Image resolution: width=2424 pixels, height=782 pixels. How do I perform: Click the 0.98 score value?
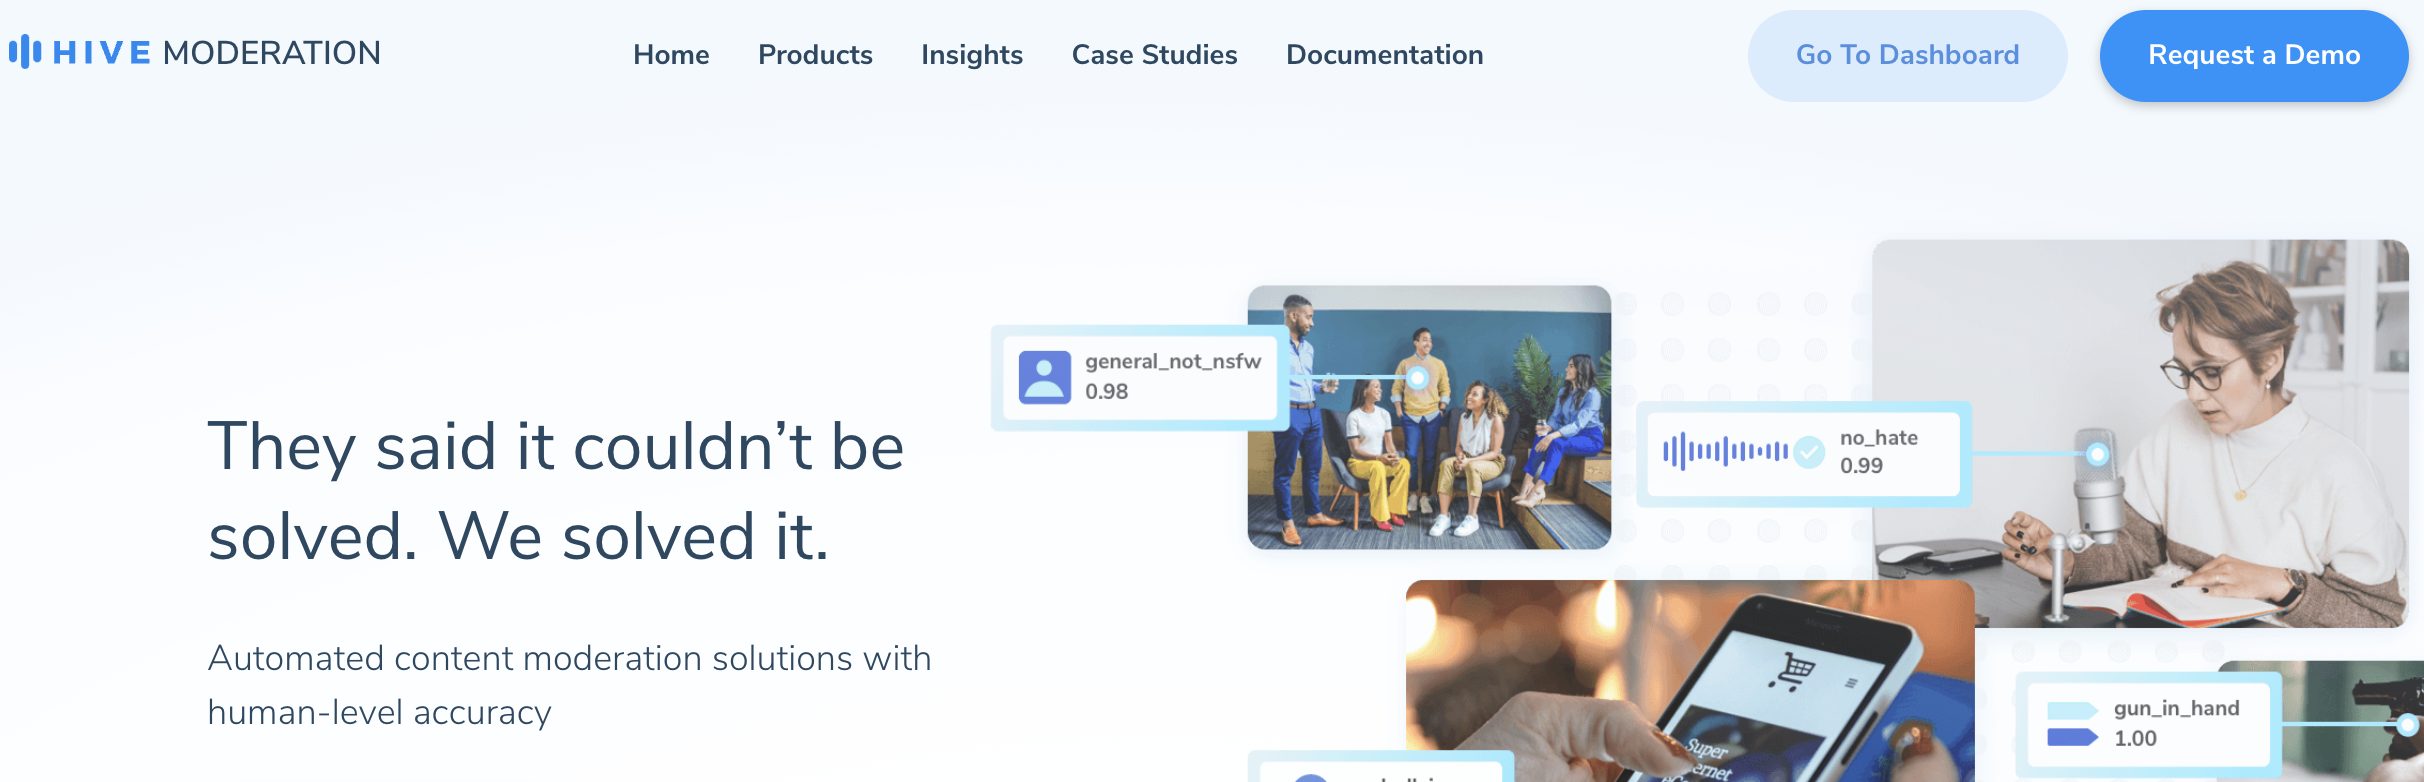(1106, 392)
